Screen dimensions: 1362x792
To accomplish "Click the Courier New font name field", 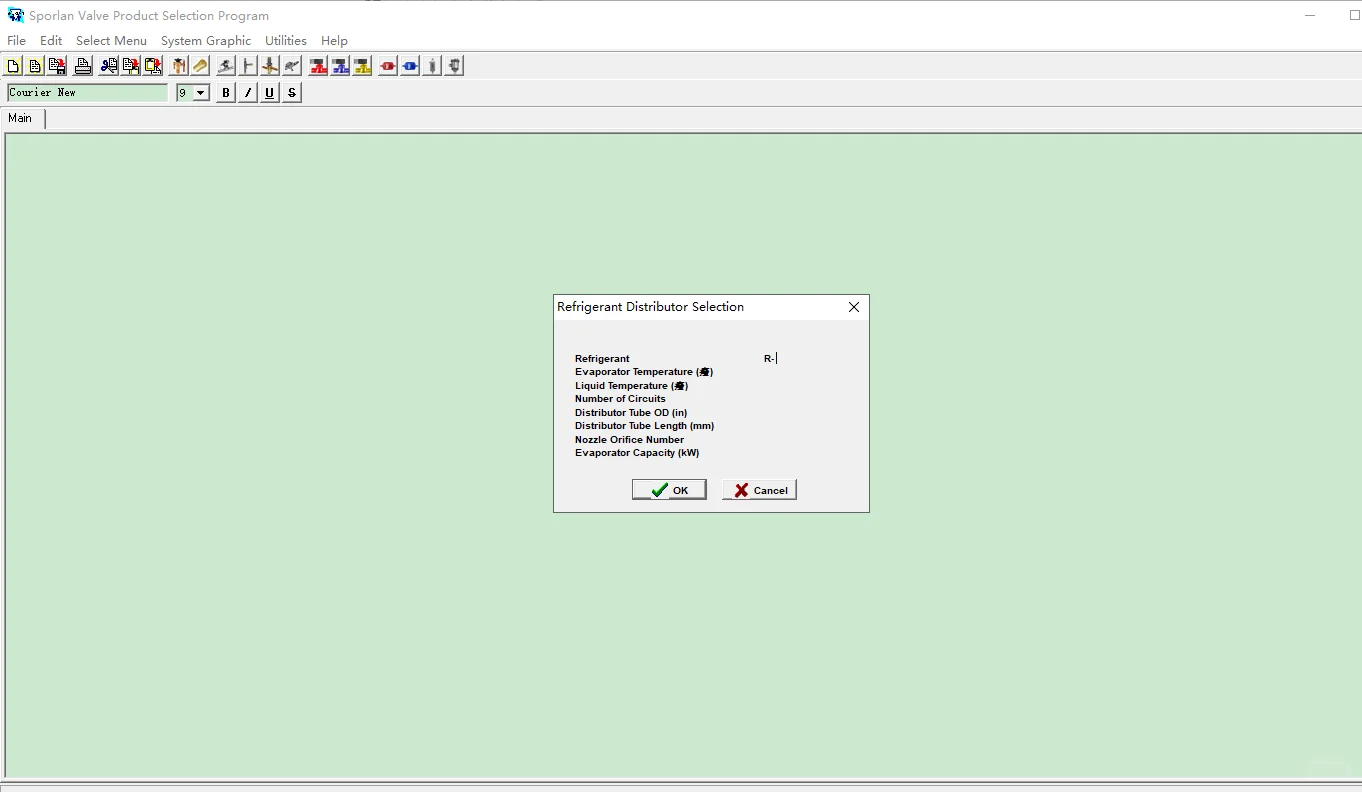I will [87, 93].
